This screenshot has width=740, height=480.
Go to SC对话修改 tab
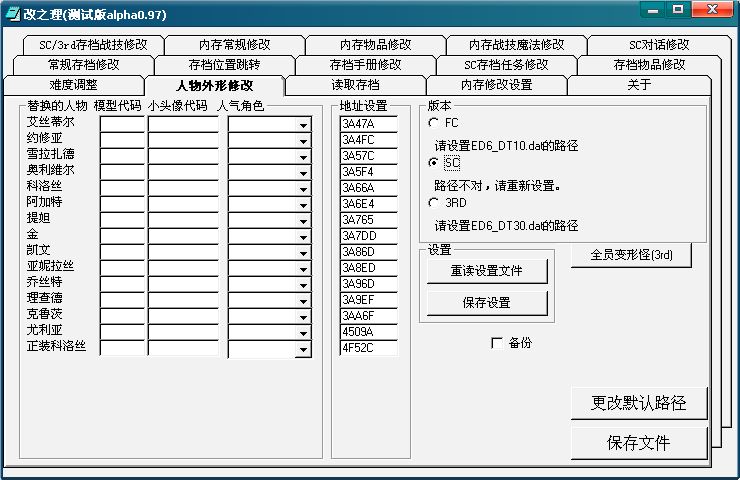(x=659, y=45)
